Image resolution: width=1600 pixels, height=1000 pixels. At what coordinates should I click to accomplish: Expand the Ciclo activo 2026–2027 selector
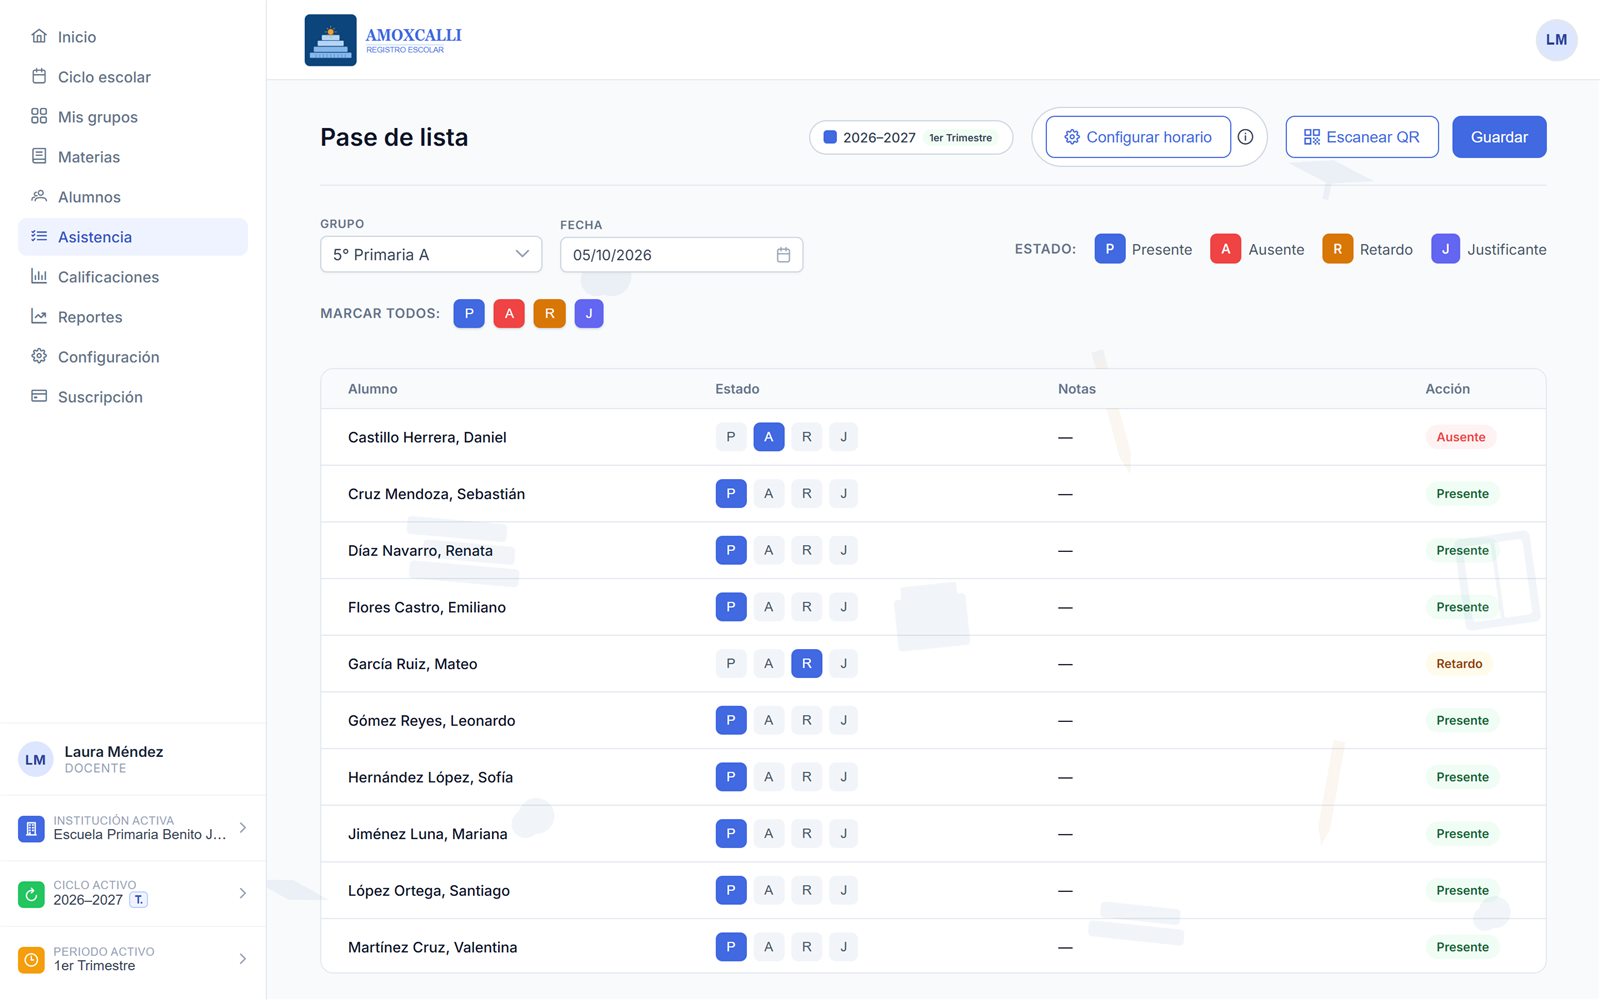coord(133,894)
